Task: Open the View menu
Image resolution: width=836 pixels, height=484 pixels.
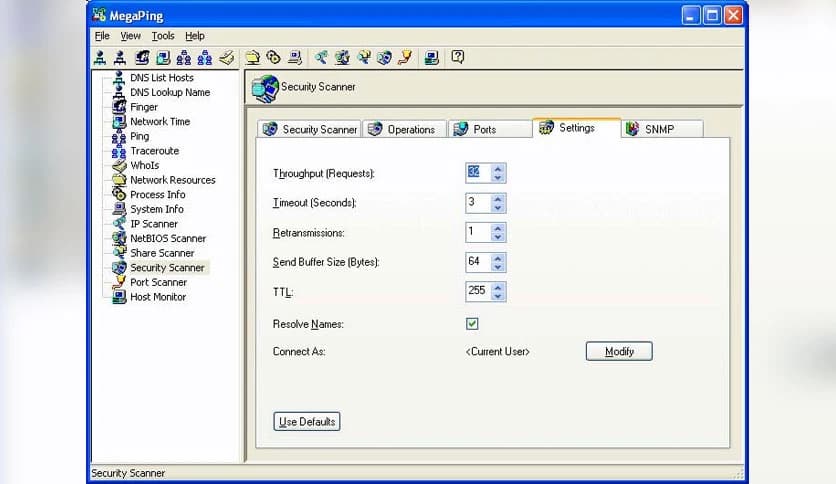Action: click(x=130, y=36)
